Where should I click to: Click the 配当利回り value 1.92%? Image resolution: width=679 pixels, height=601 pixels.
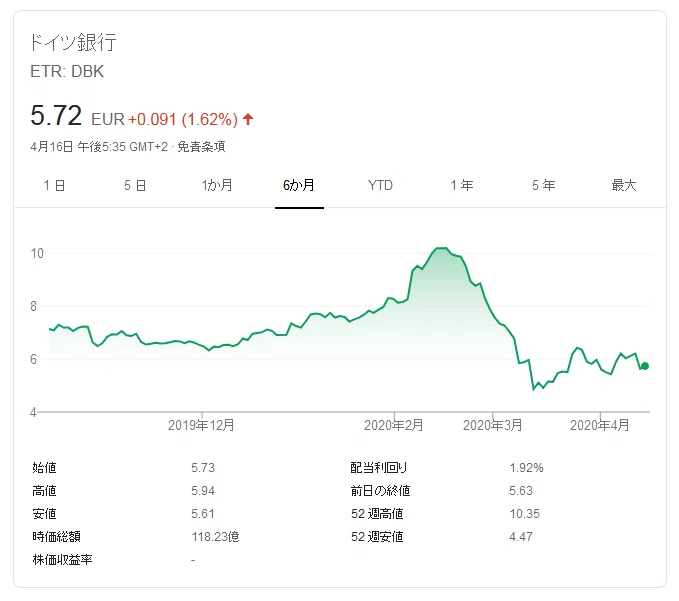click(x=526, y=468)
